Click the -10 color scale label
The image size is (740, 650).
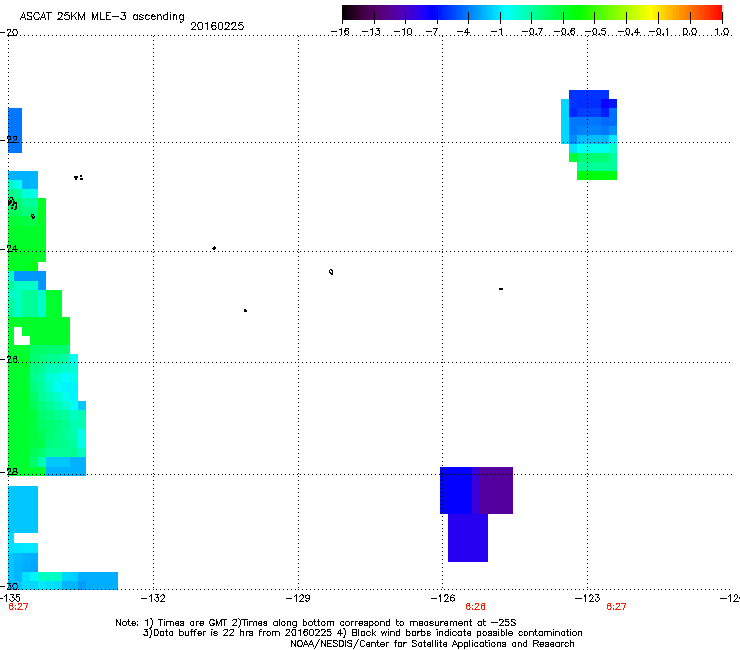tap(403, 32)
